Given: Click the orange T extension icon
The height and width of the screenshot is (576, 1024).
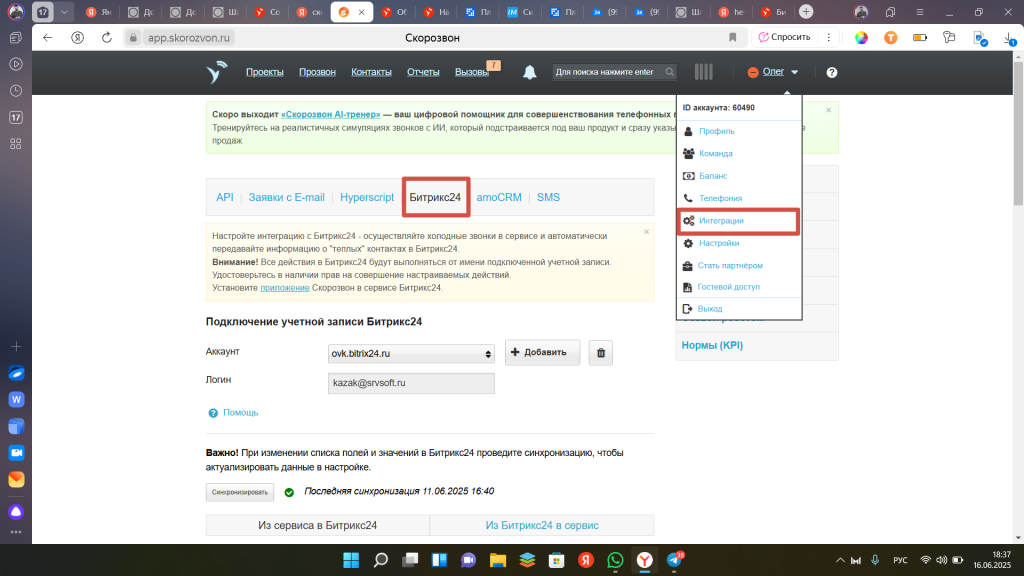Looking at the screenshot, I should tap(891, 38).
